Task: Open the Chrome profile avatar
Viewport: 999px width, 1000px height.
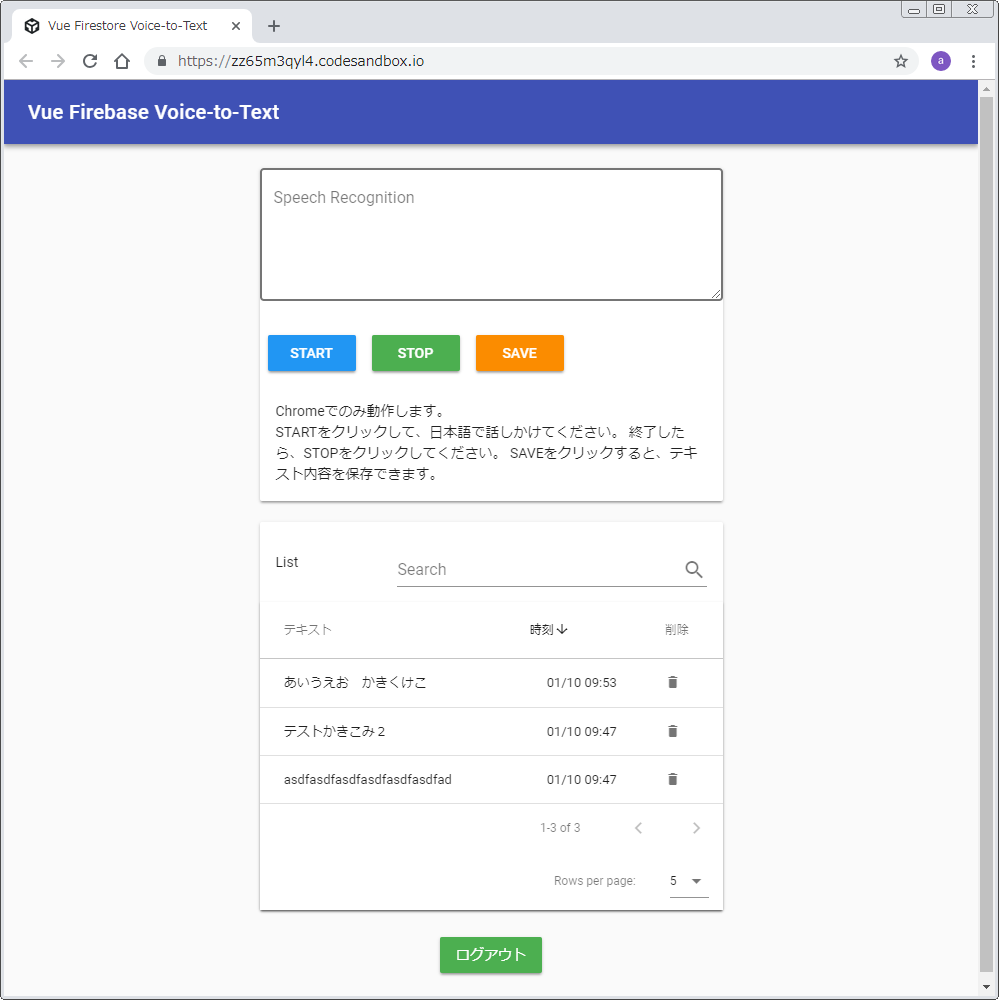Action: 940,61
